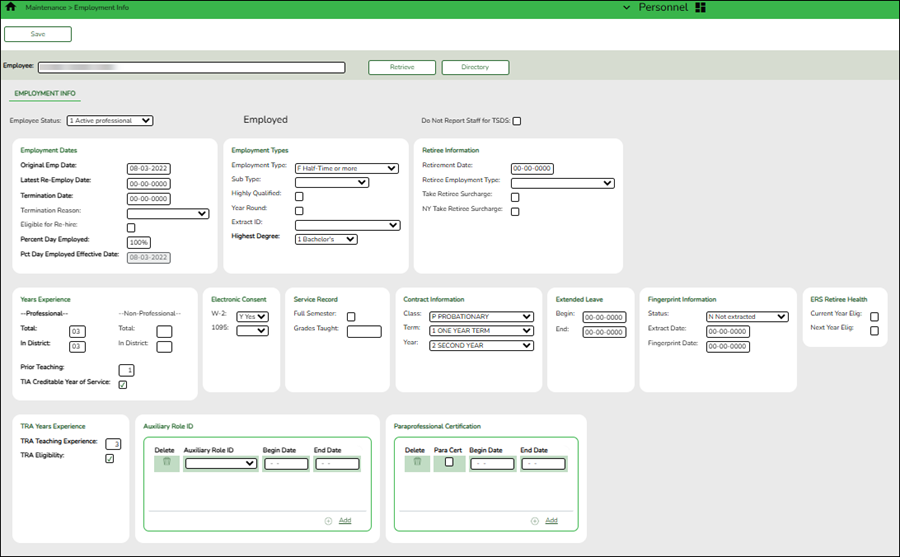Click the plus icon in Auxiliary Role ID

tap(328, 521)
